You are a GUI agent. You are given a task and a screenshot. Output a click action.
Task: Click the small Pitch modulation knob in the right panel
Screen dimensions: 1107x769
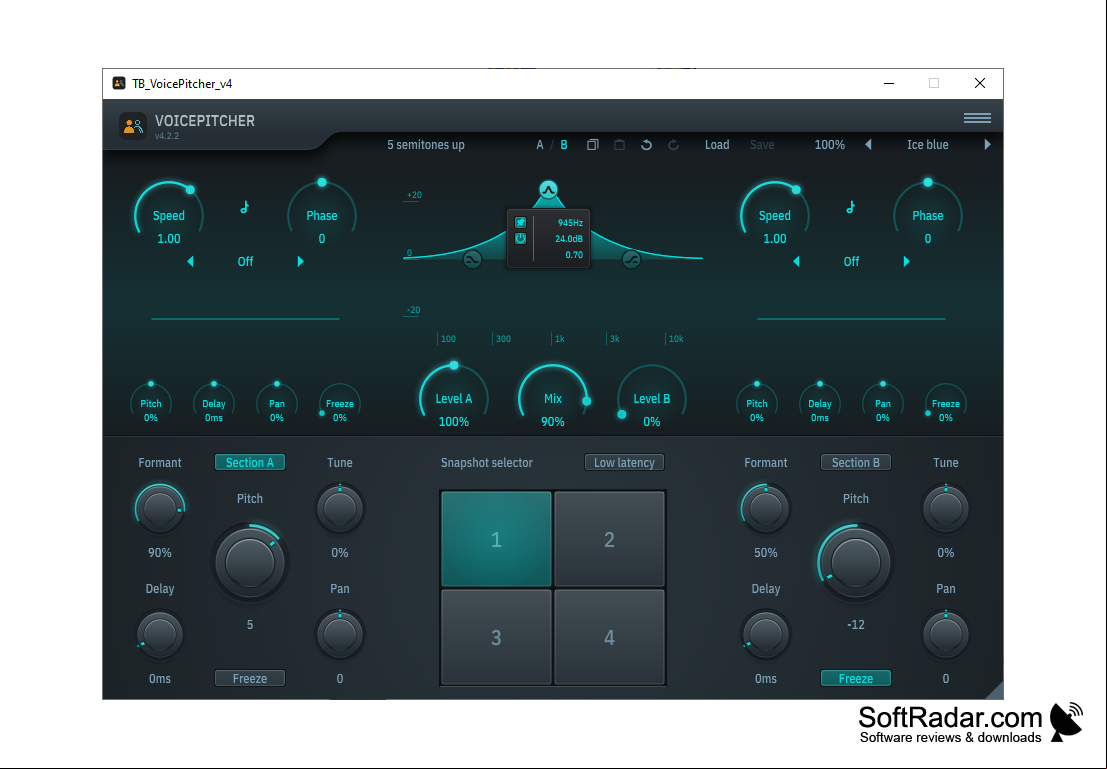[757, 404]
